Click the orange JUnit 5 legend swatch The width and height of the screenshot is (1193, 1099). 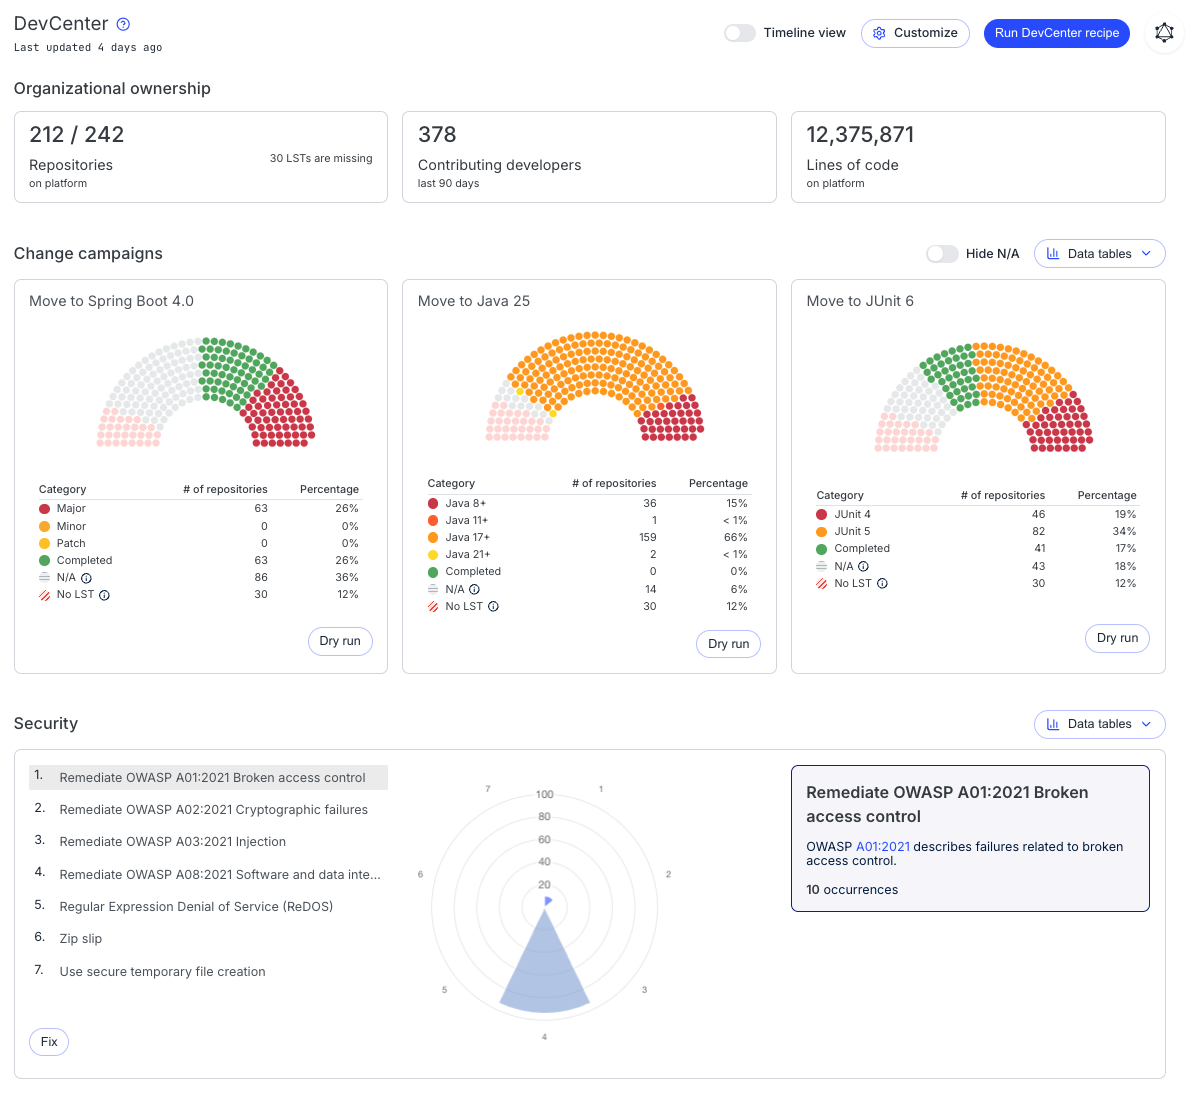(x=822, y=532)
